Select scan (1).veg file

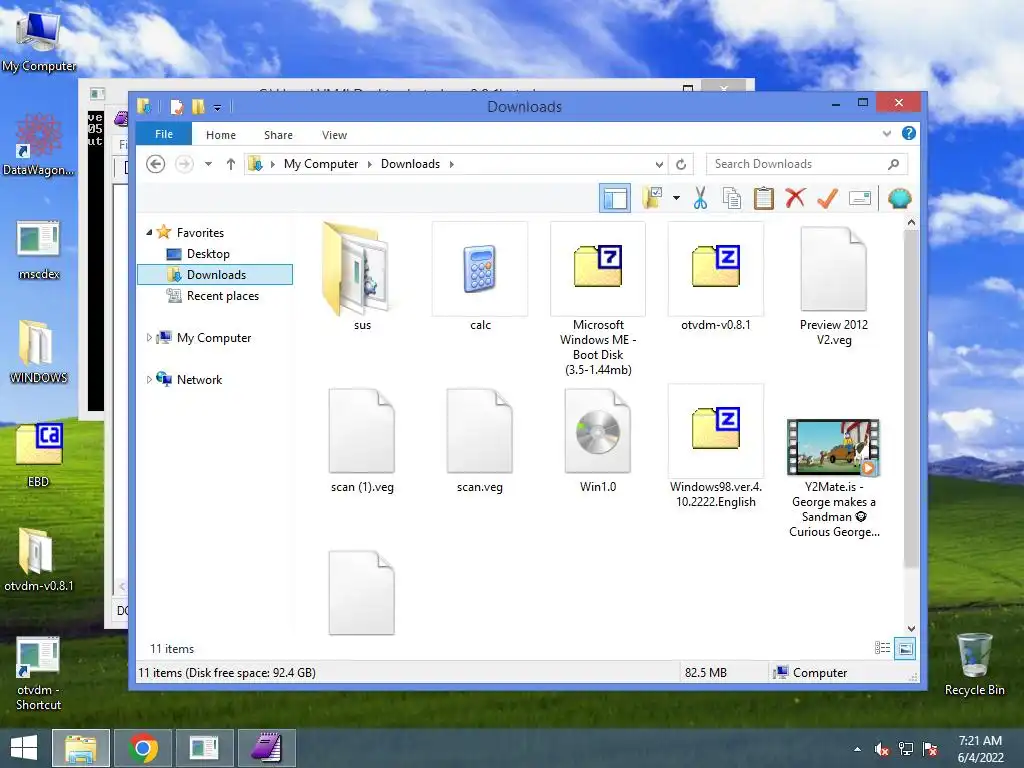pyautogui.click(x=362, y=440)
